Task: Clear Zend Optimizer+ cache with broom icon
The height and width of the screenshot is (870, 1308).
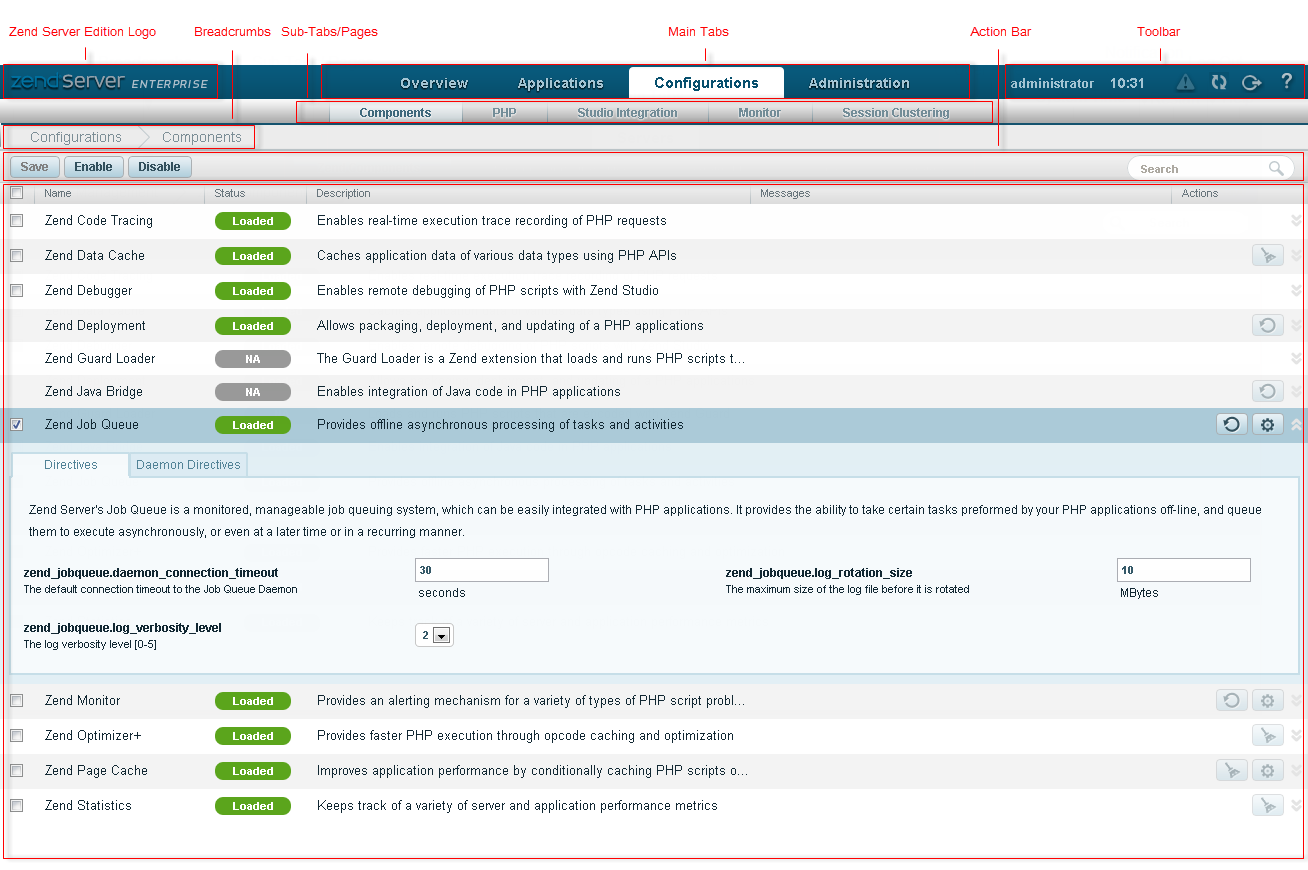Action: [x=1268, y=736]
